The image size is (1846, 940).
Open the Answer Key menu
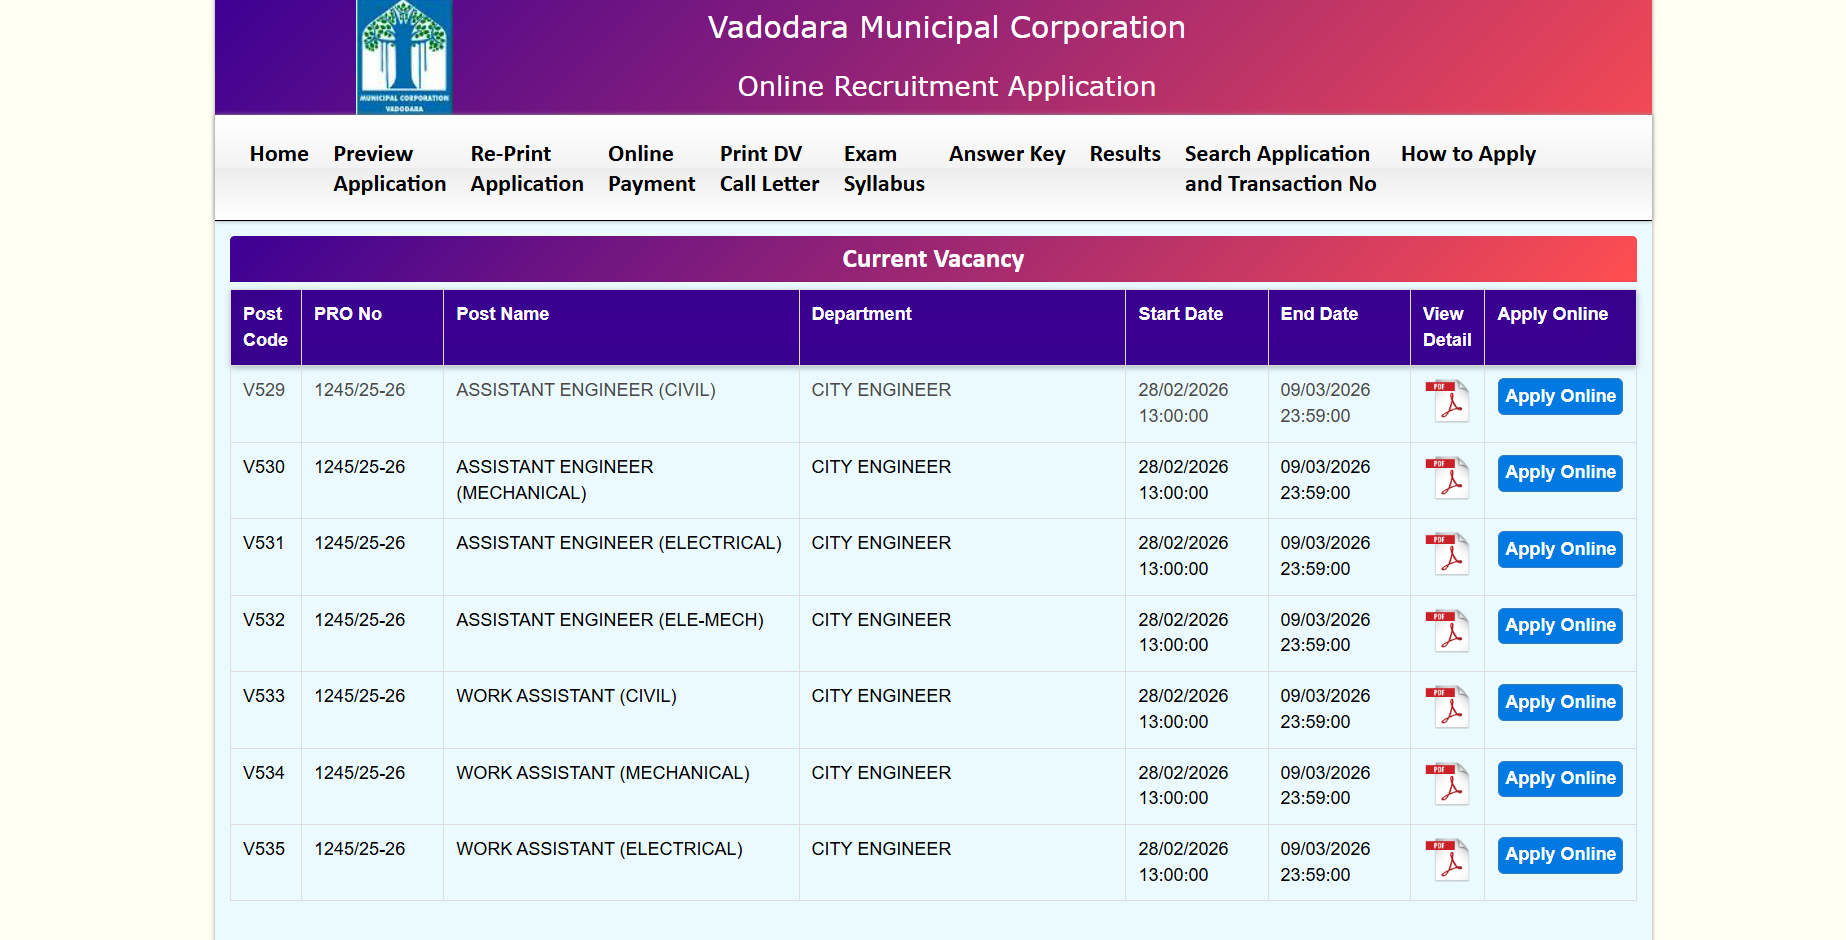pos(1006,154)
